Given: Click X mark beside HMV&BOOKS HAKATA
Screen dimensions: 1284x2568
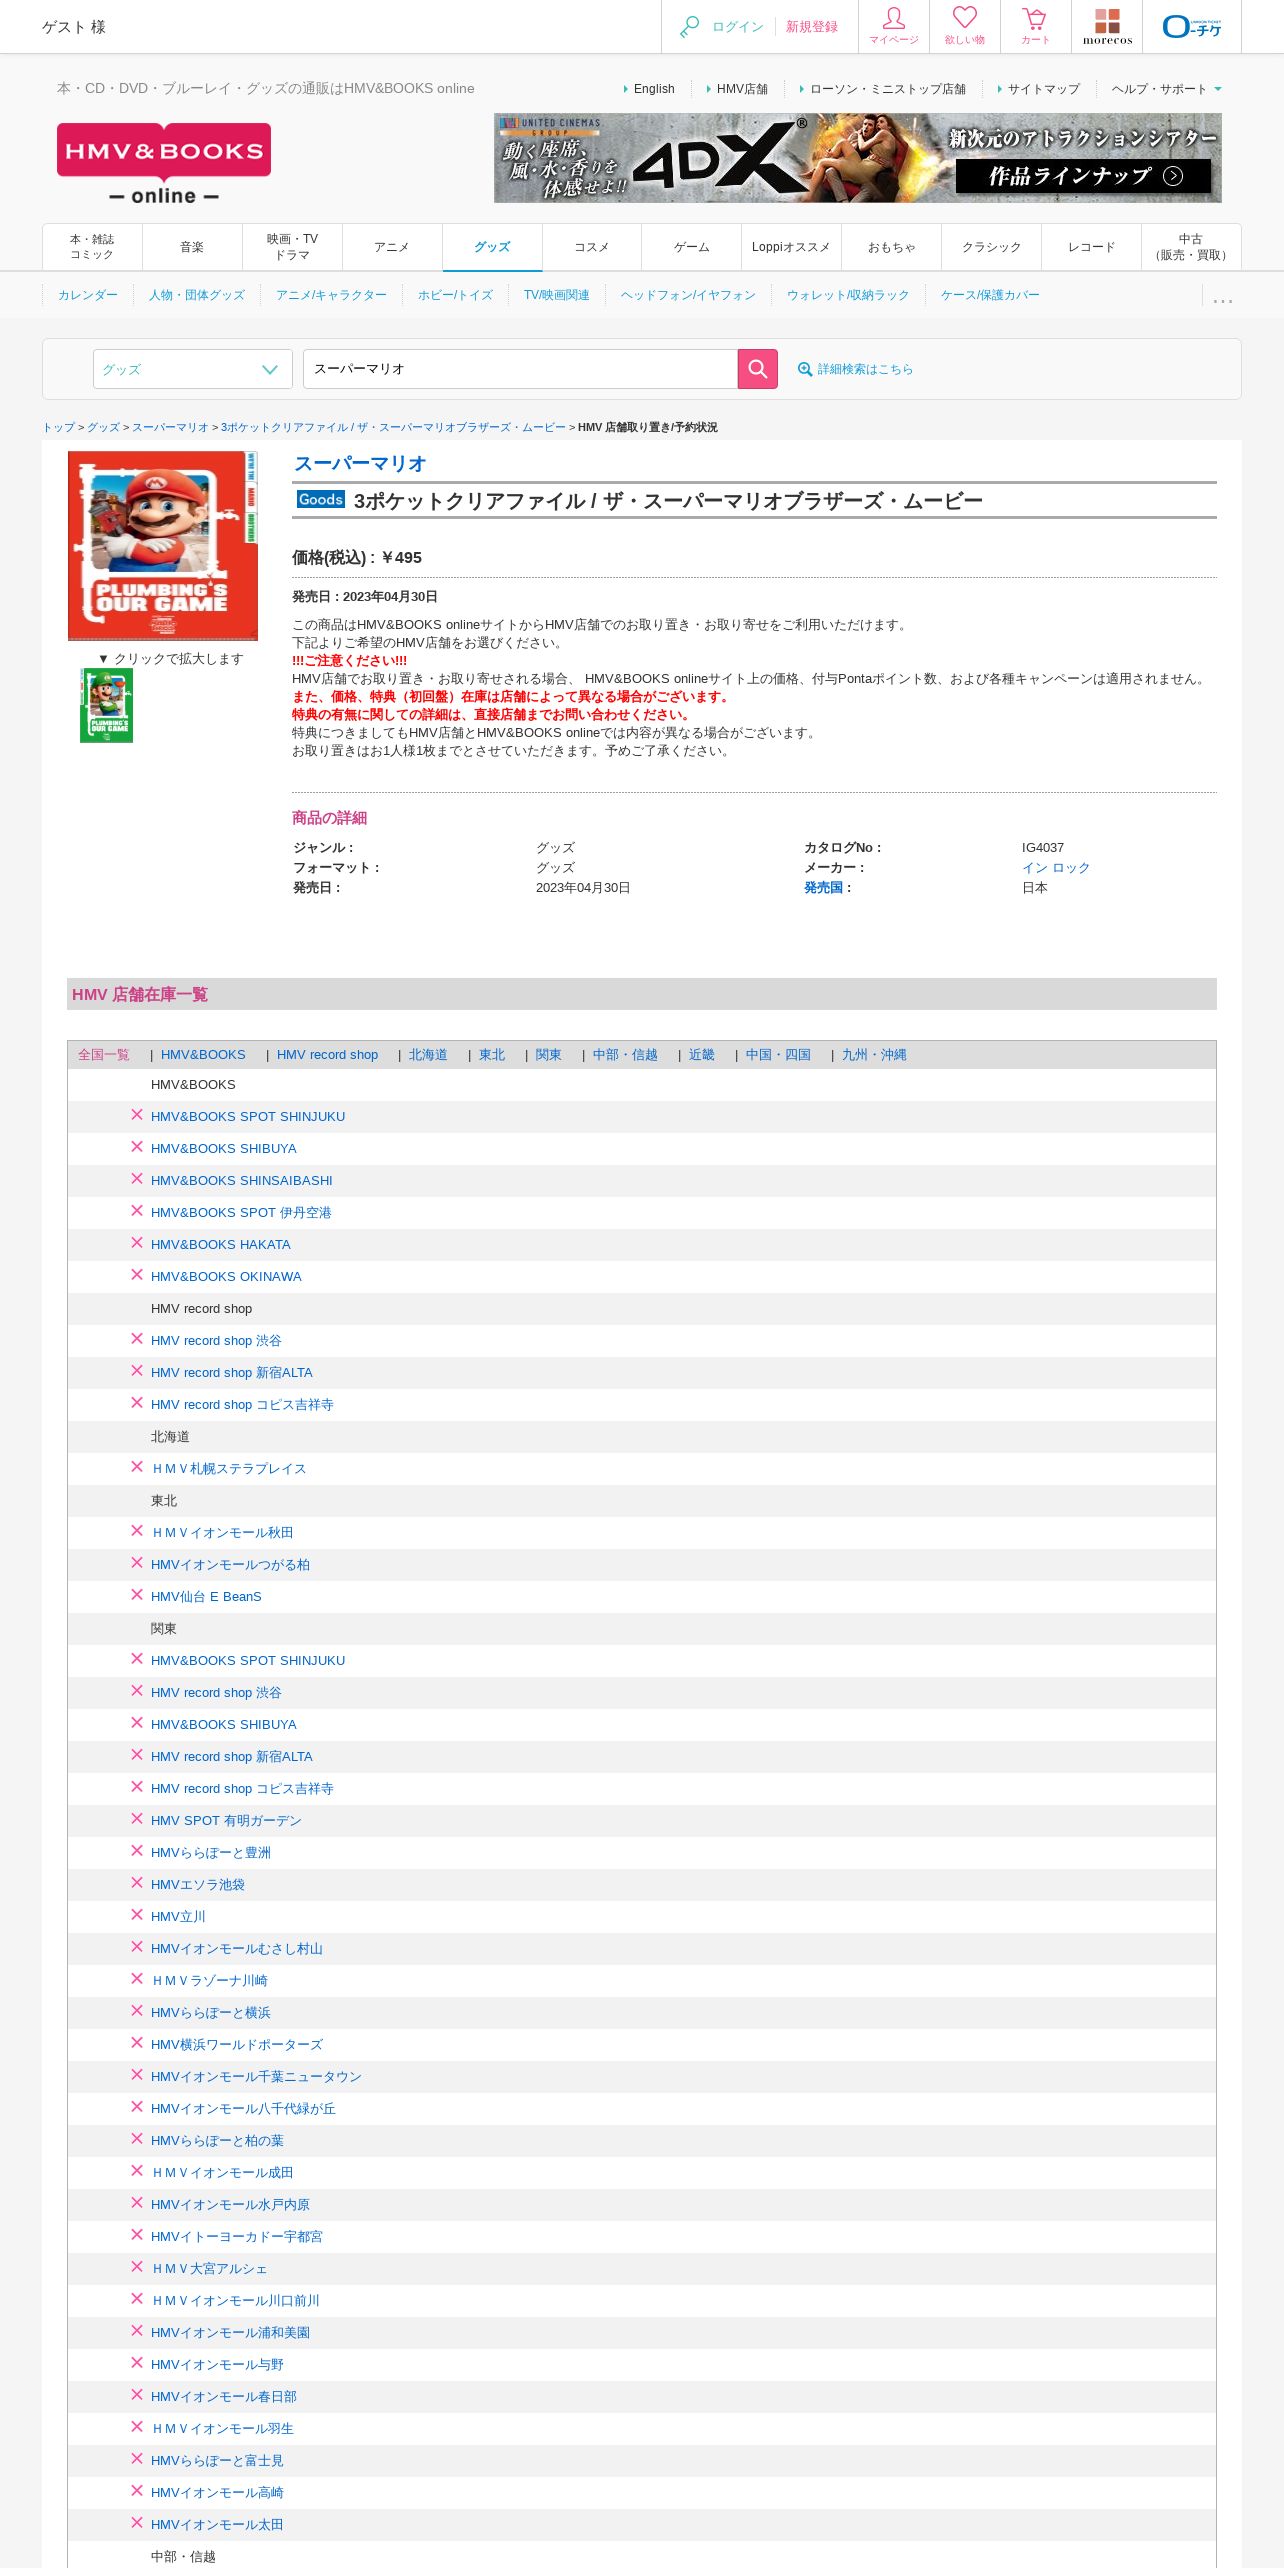Looking at the screenshot, I should 137,1243.
